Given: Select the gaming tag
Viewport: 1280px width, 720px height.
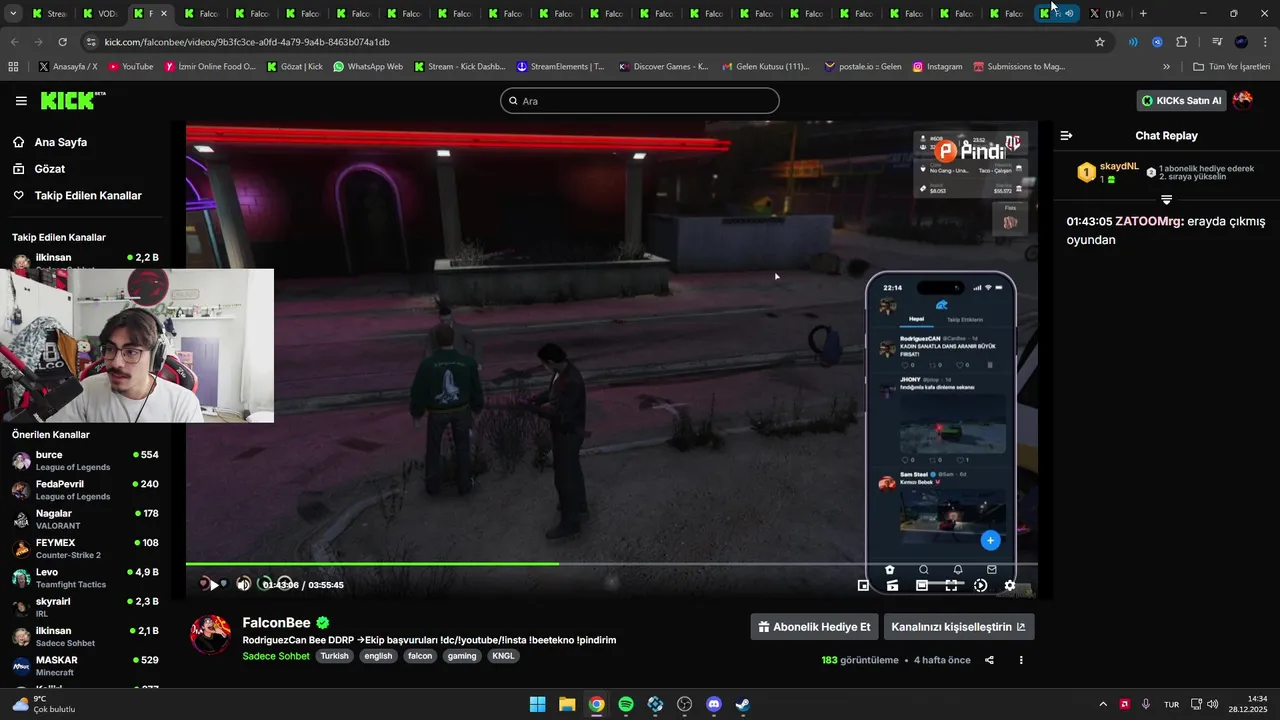Looking at the screenshot, I should coord(462,656).
